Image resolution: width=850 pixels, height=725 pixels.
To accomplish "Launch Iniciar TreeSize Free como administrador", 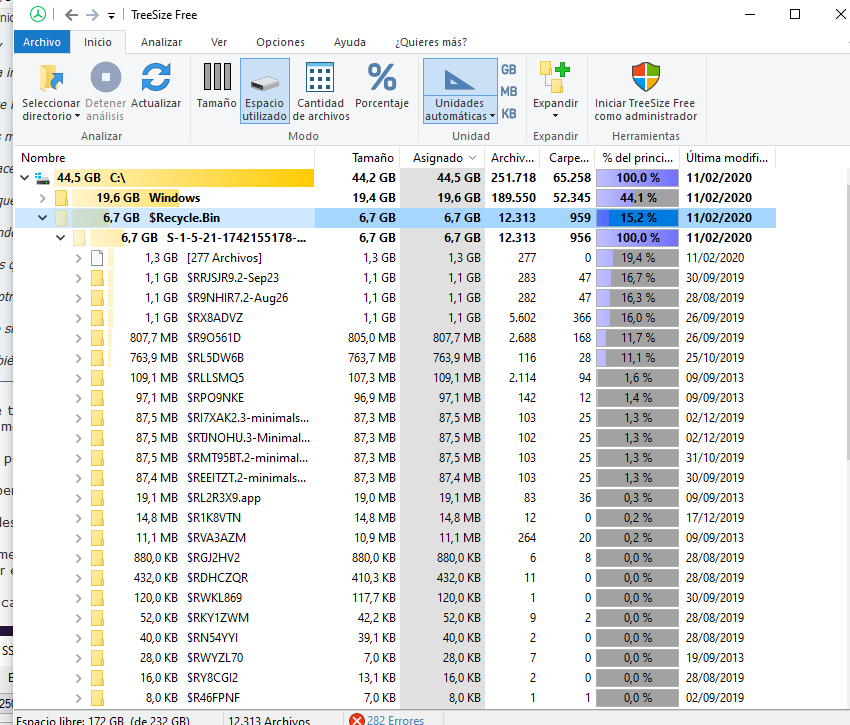I will click(x=646, y=91).
